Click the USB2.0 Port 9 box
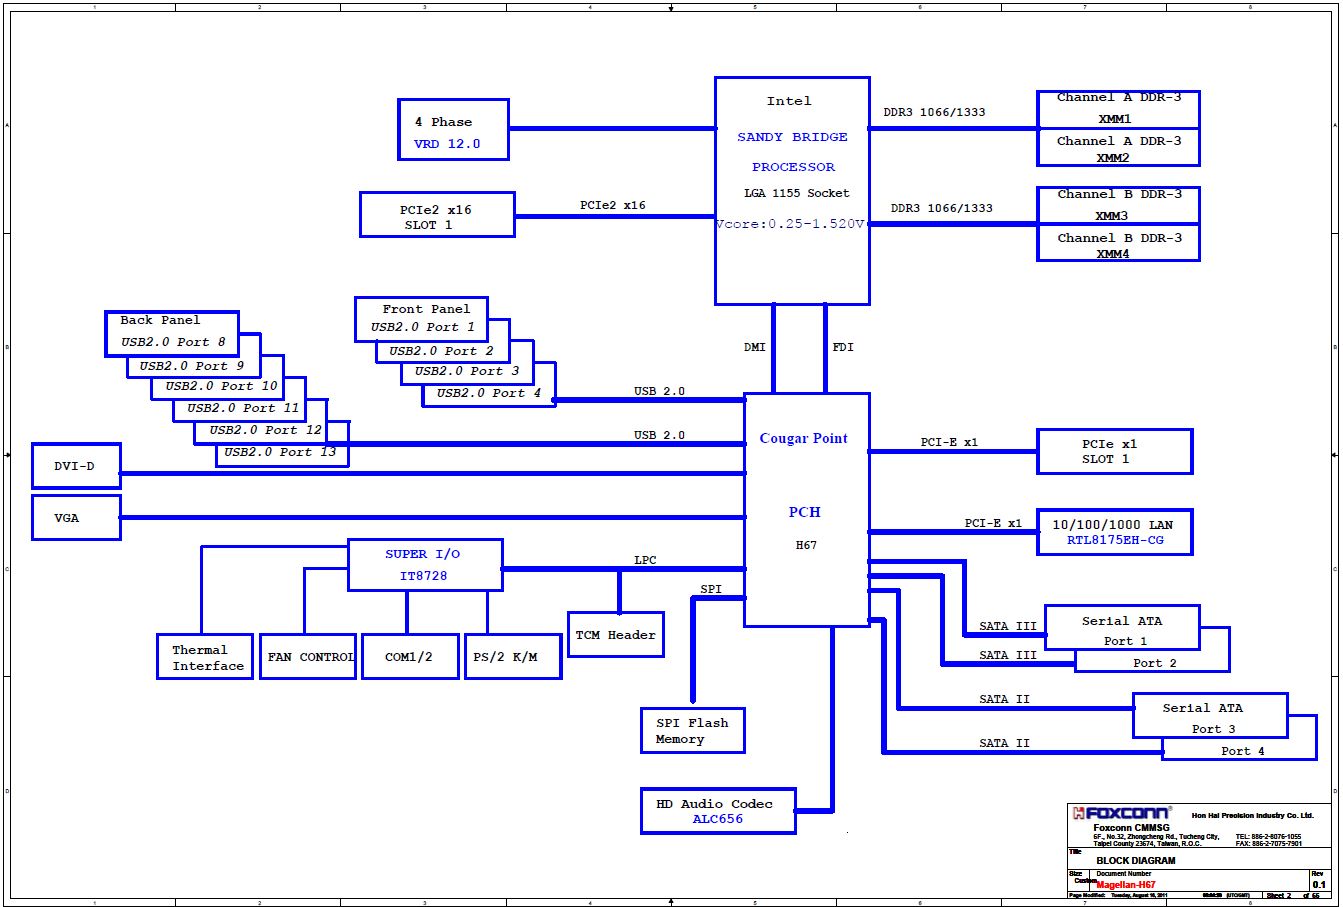The image size is (1343, 907). [x=192, y=366]
